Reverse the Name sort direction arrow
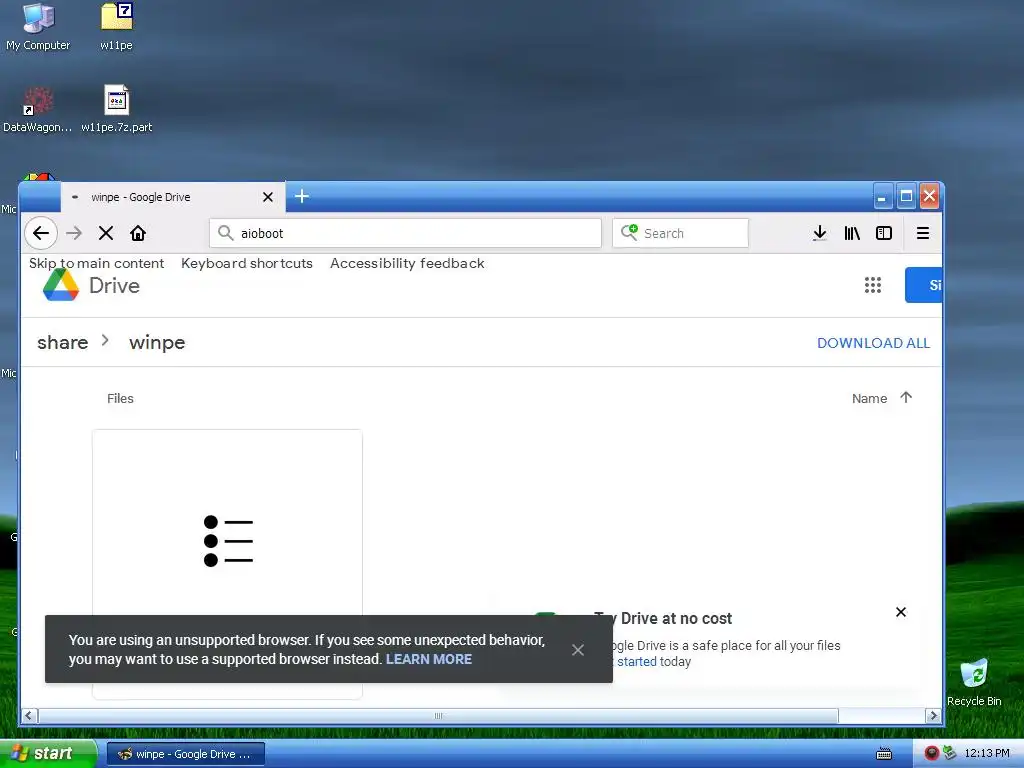 point(906,397)
